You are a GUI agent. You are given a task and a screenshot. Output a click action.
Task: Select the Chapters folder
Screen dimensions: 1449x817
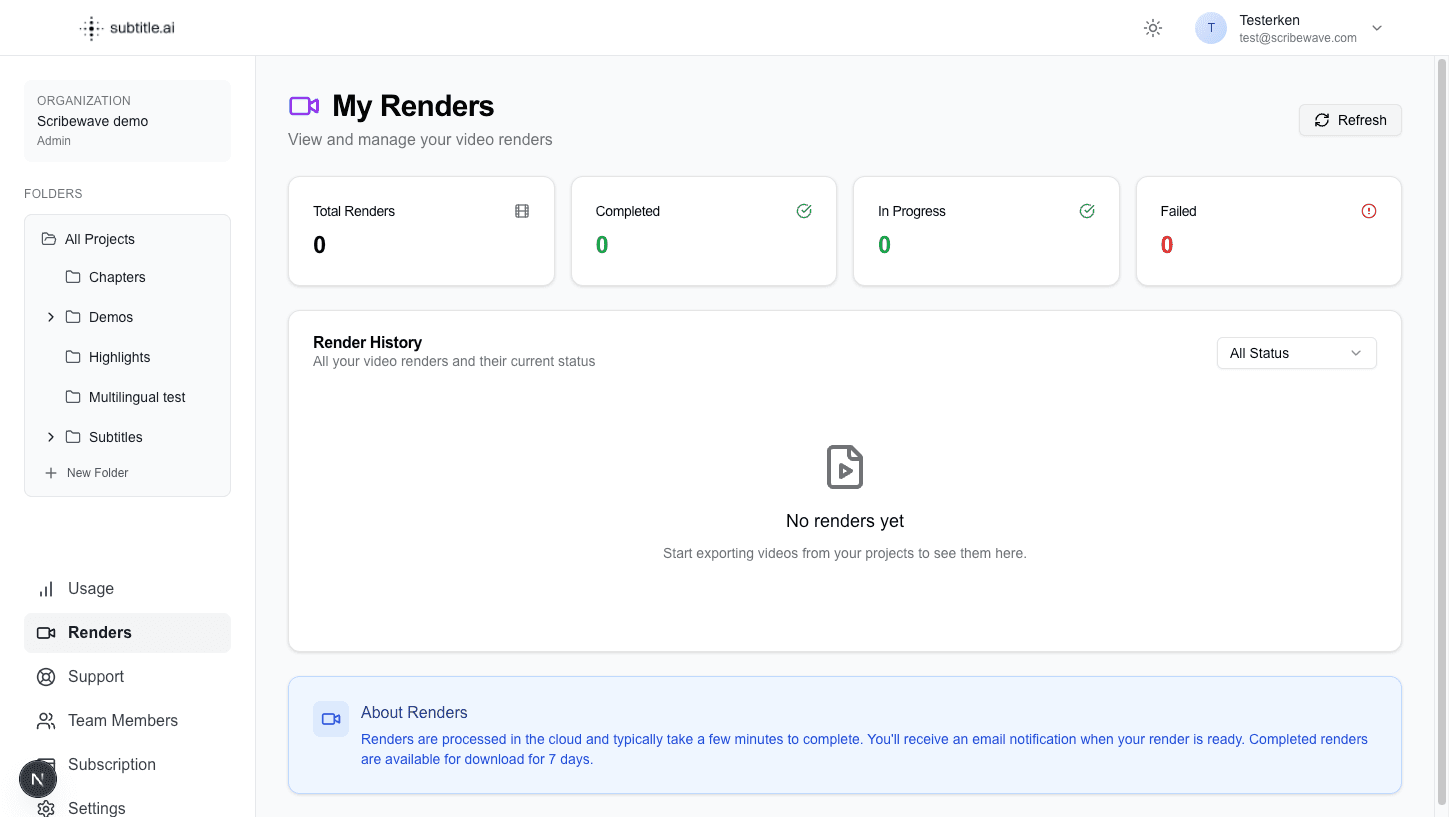pos(116,277)
